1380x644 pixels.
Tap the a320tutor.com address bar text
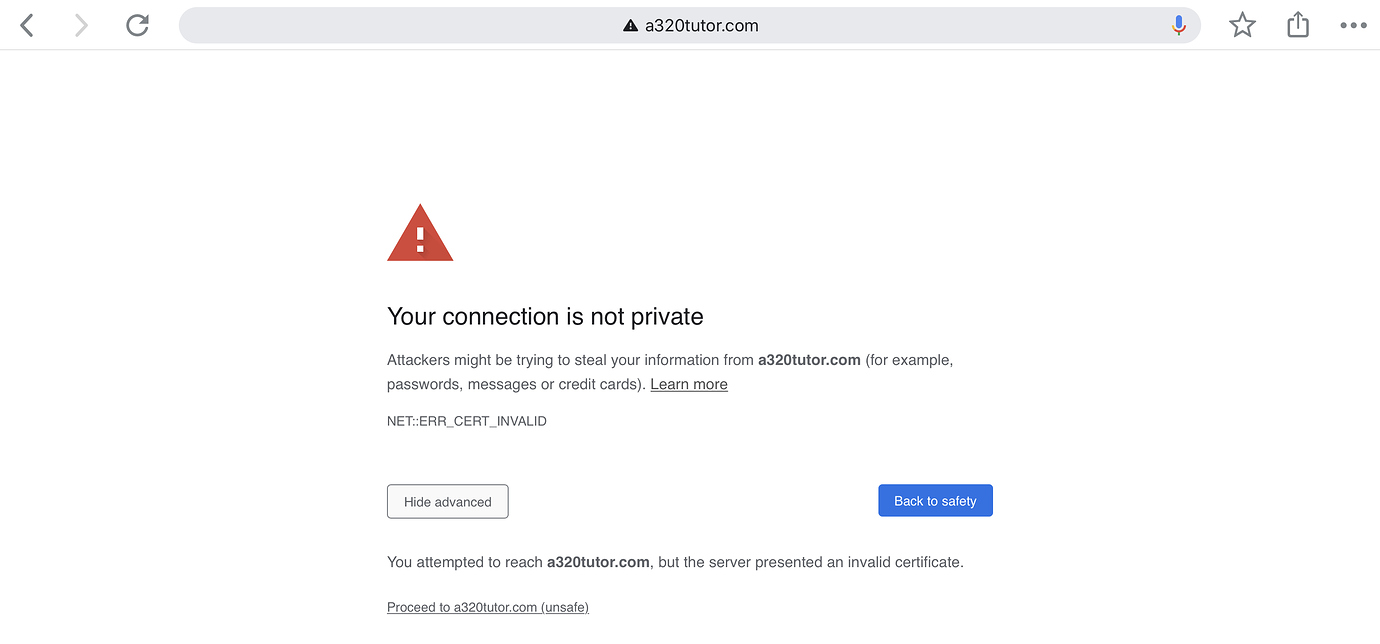click(x=701, y=26)
